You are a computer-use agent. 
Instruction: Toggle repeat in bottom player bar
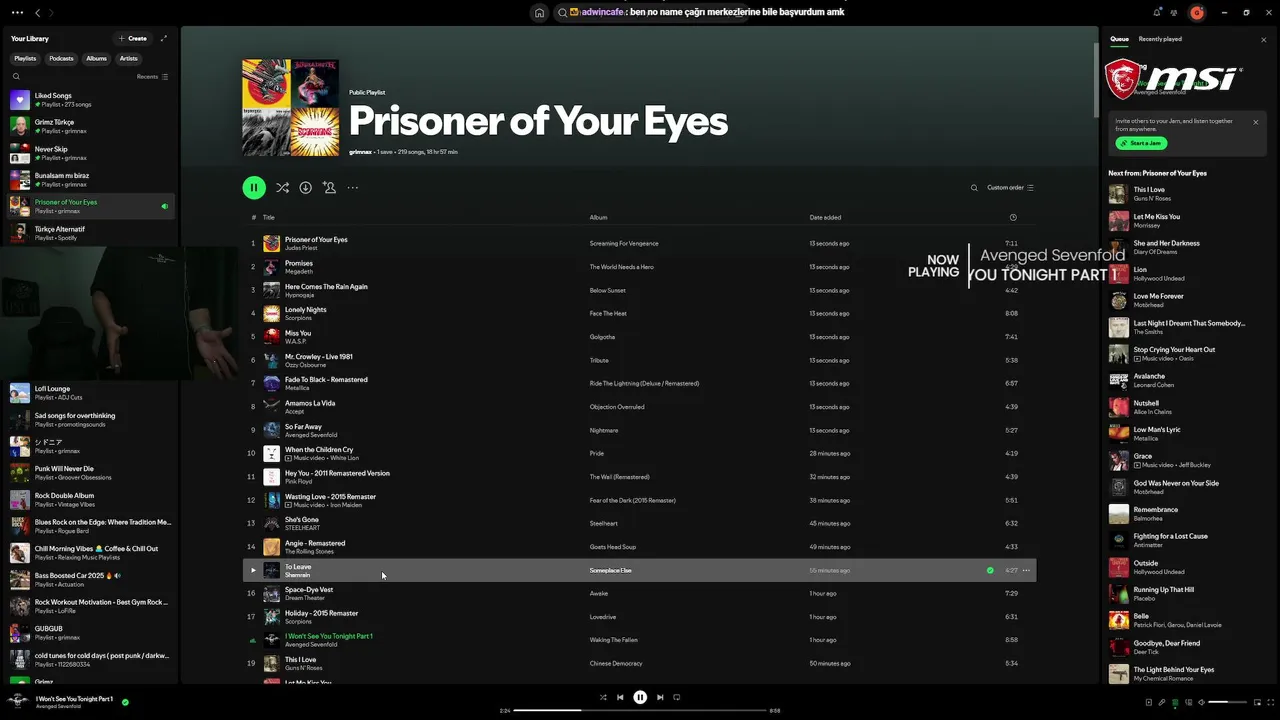[x=677, y=697]
